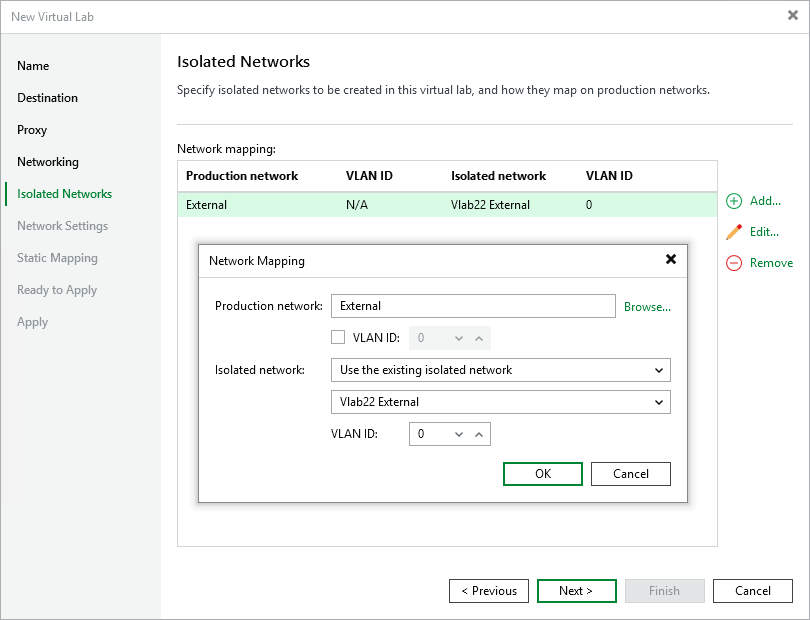Select the Static Mapping wizard step
The image size is (810, 620).
pos(57,258)
